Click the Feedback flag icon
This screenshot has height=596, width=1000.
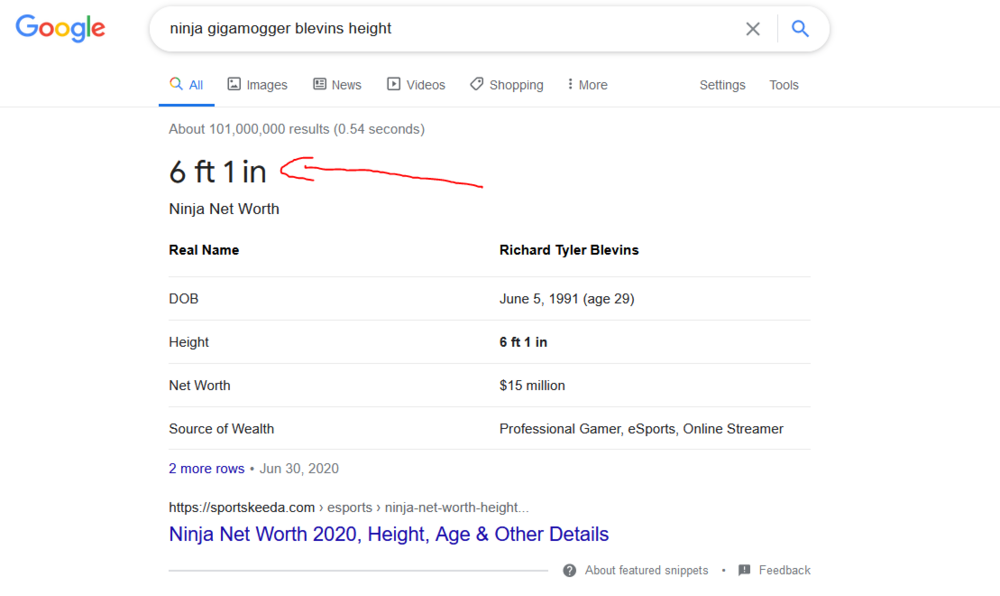(744, 570)
